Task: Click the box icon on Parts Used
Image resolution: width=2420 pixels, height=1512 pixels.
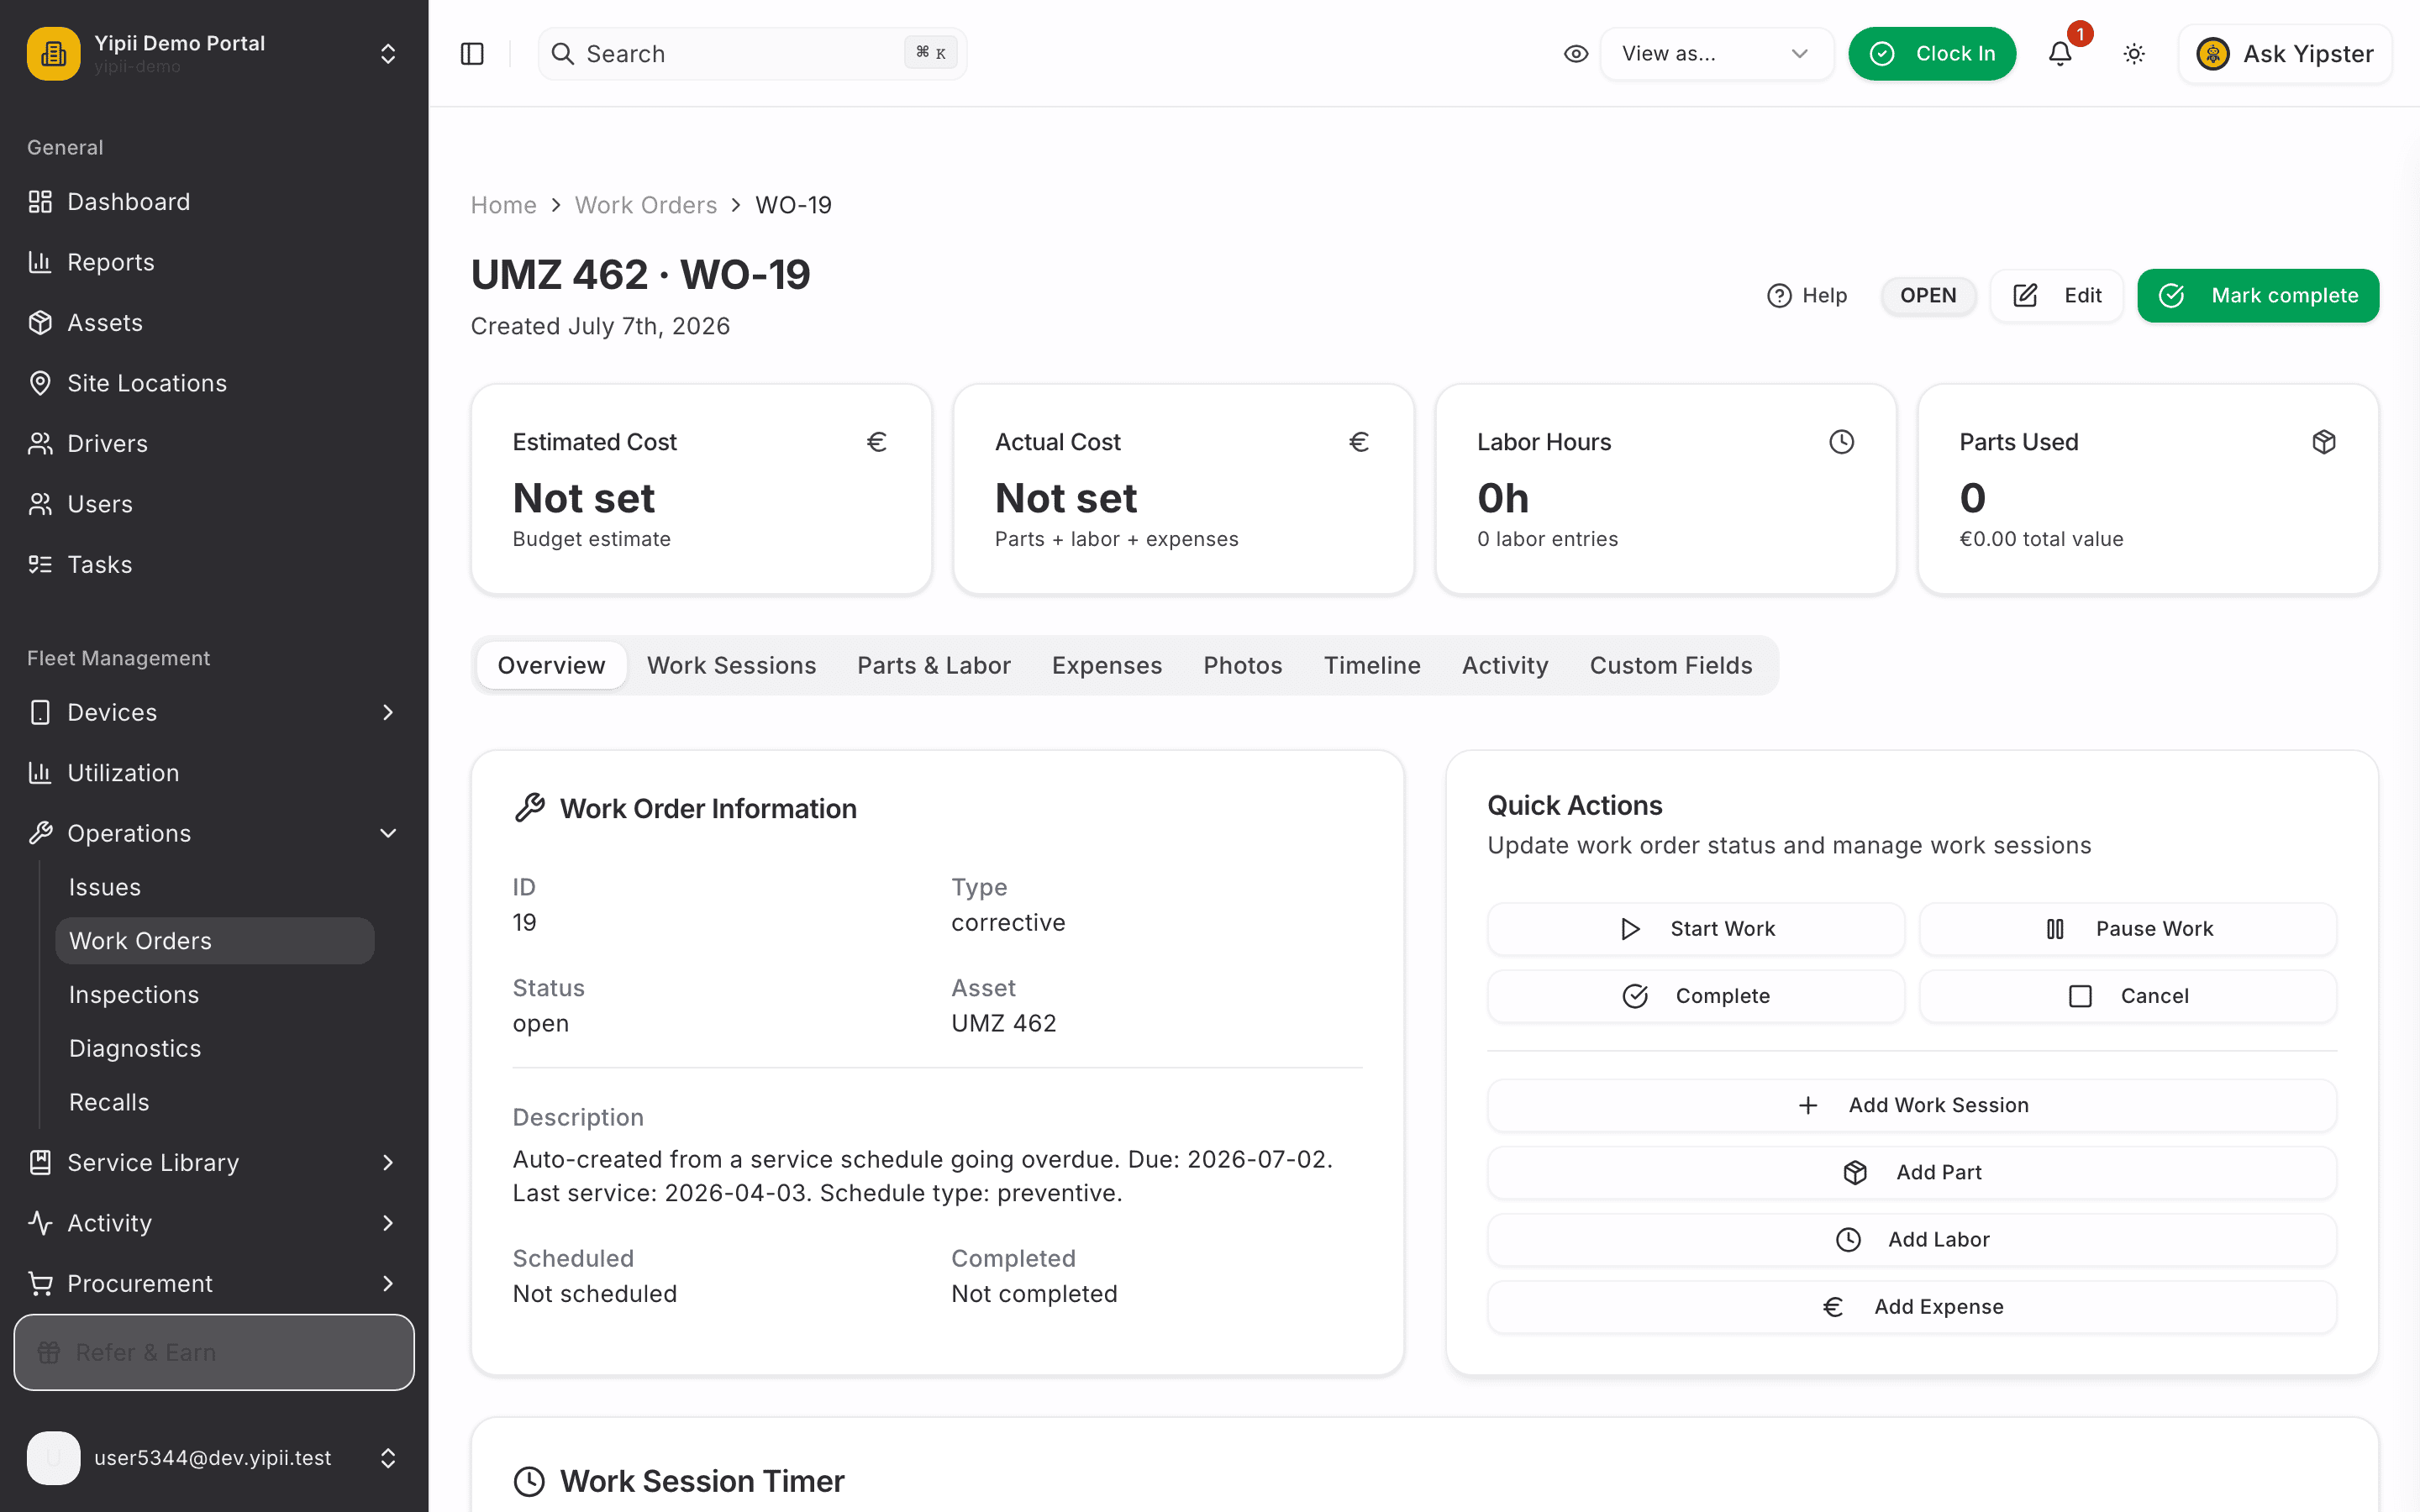Action: (x=2324, y=442)
